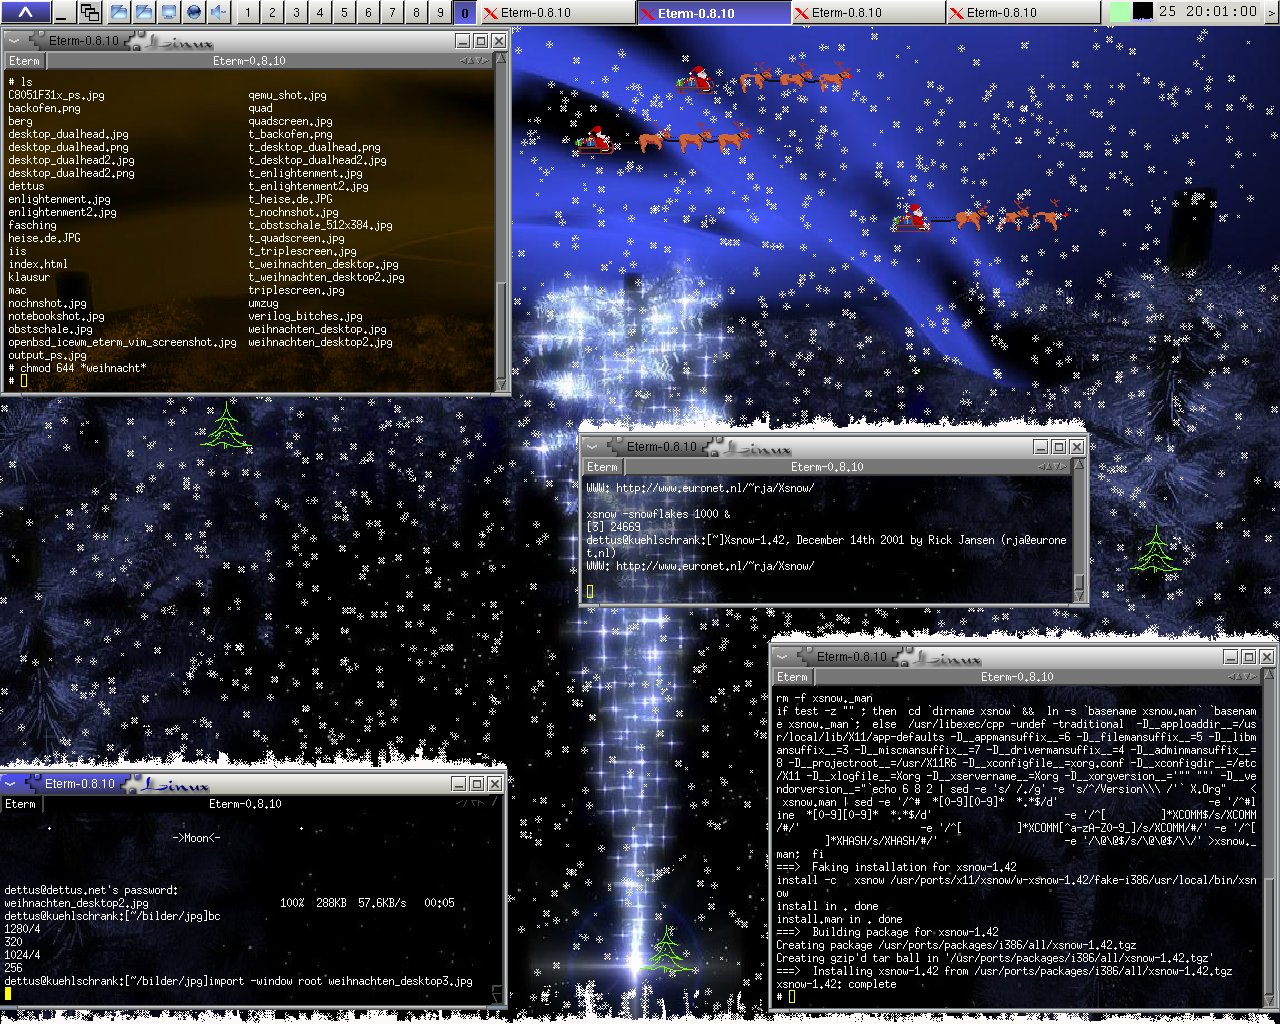1280x1024 pixels.
Task: Switch to workspace 8
Action: tap(415, 13)
